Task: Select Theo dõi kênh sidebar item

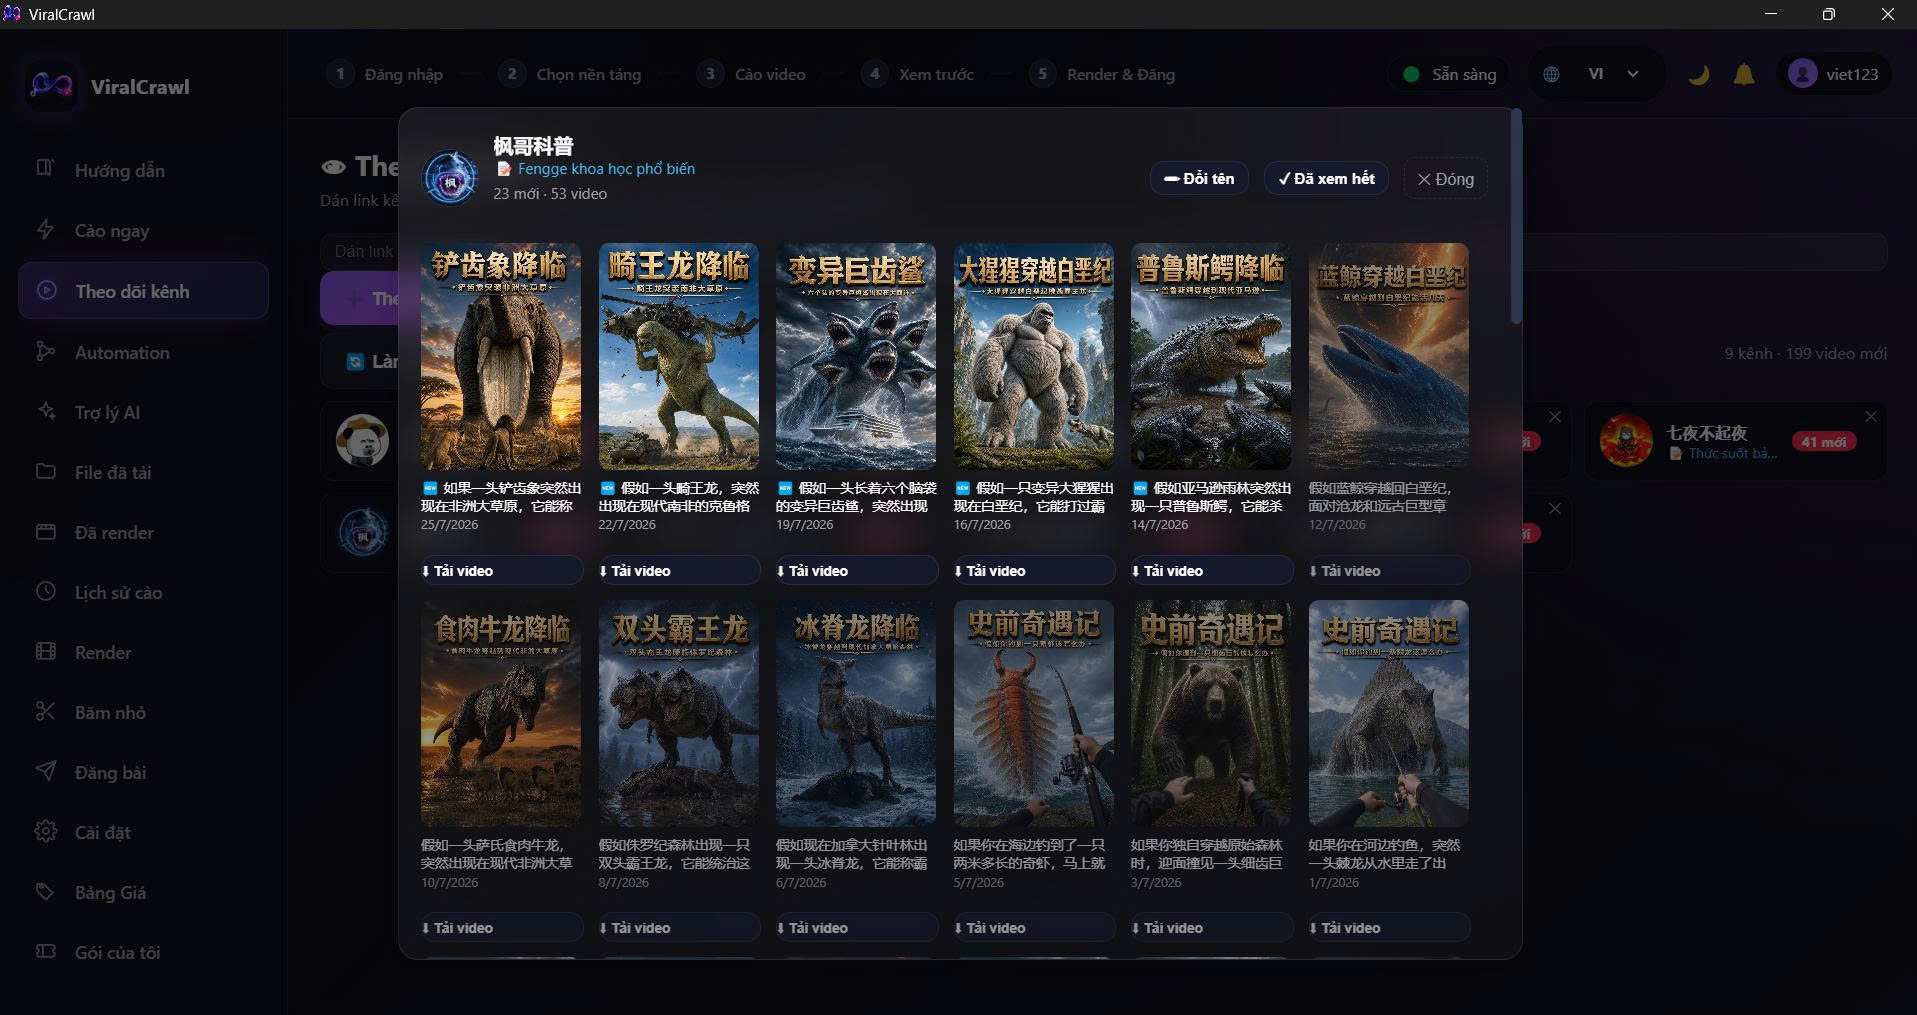Action: click(x=143, y=291)
